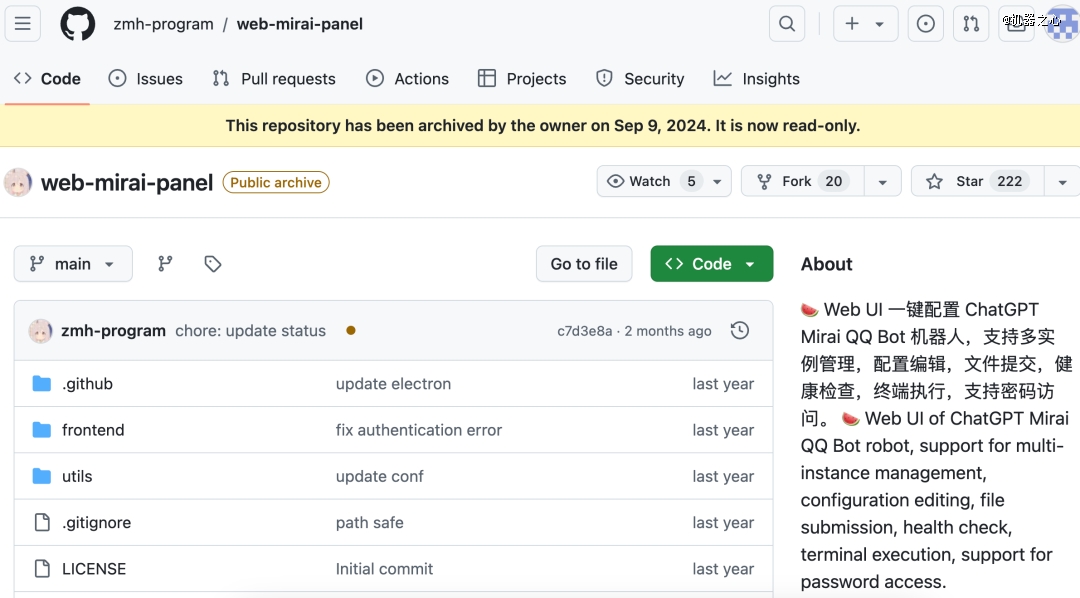The height and width of the screenshot is (598, 1080).
Task: Click the repository owner avatar beside title
Action: (x=18, y=183)
